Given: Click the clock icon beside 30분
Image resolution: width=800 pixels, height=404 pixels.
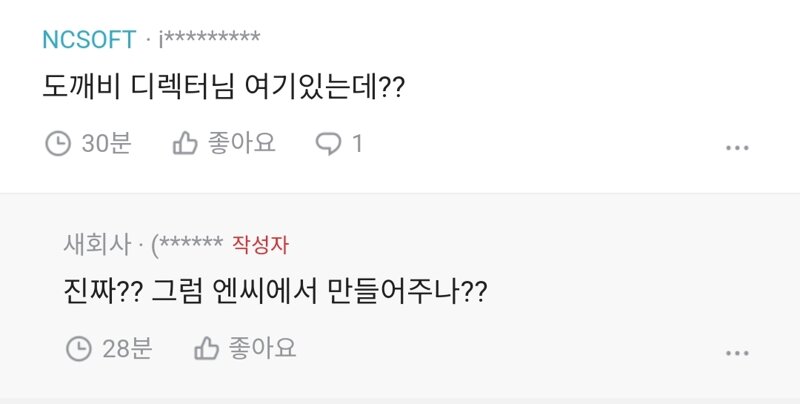Looking at the screenshot, I should pos(58,144).
